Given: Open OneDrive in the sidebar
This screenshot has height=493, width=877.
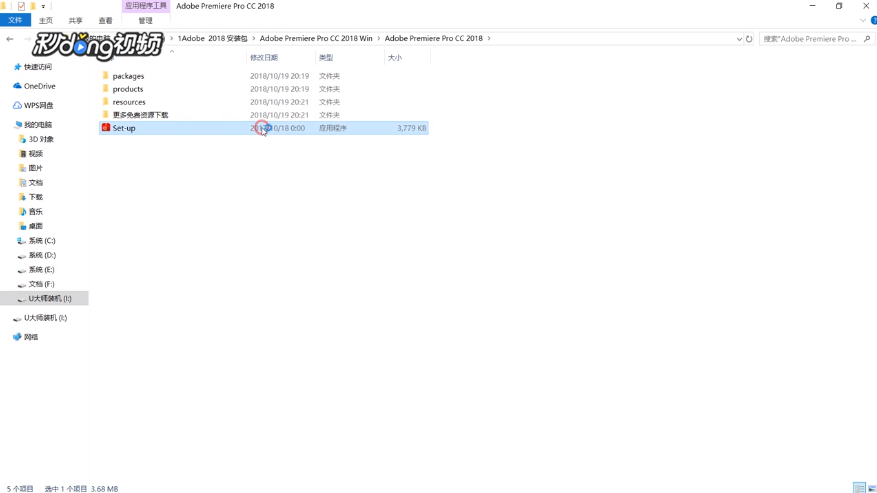Looking at the screenshot, I should (40, 86).
